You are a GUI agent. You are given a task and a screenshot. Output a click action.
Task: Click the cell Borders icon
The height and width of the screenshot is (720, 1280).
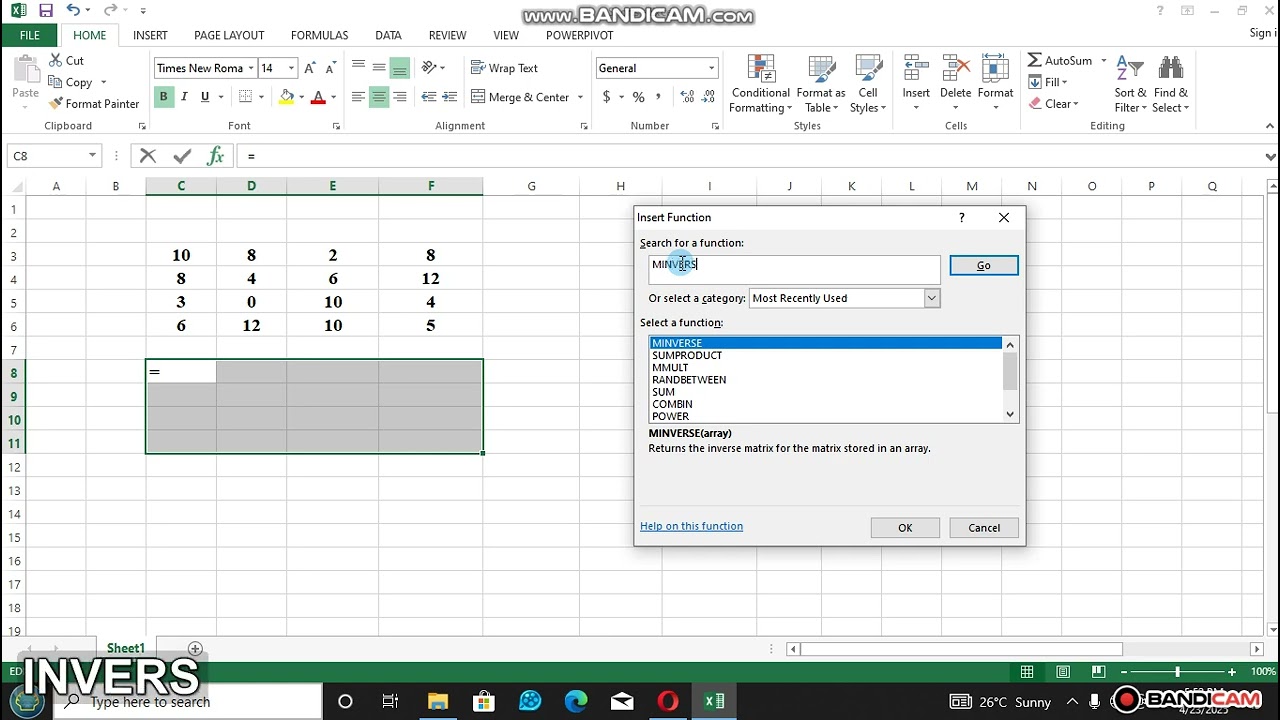tap(245, 97)
